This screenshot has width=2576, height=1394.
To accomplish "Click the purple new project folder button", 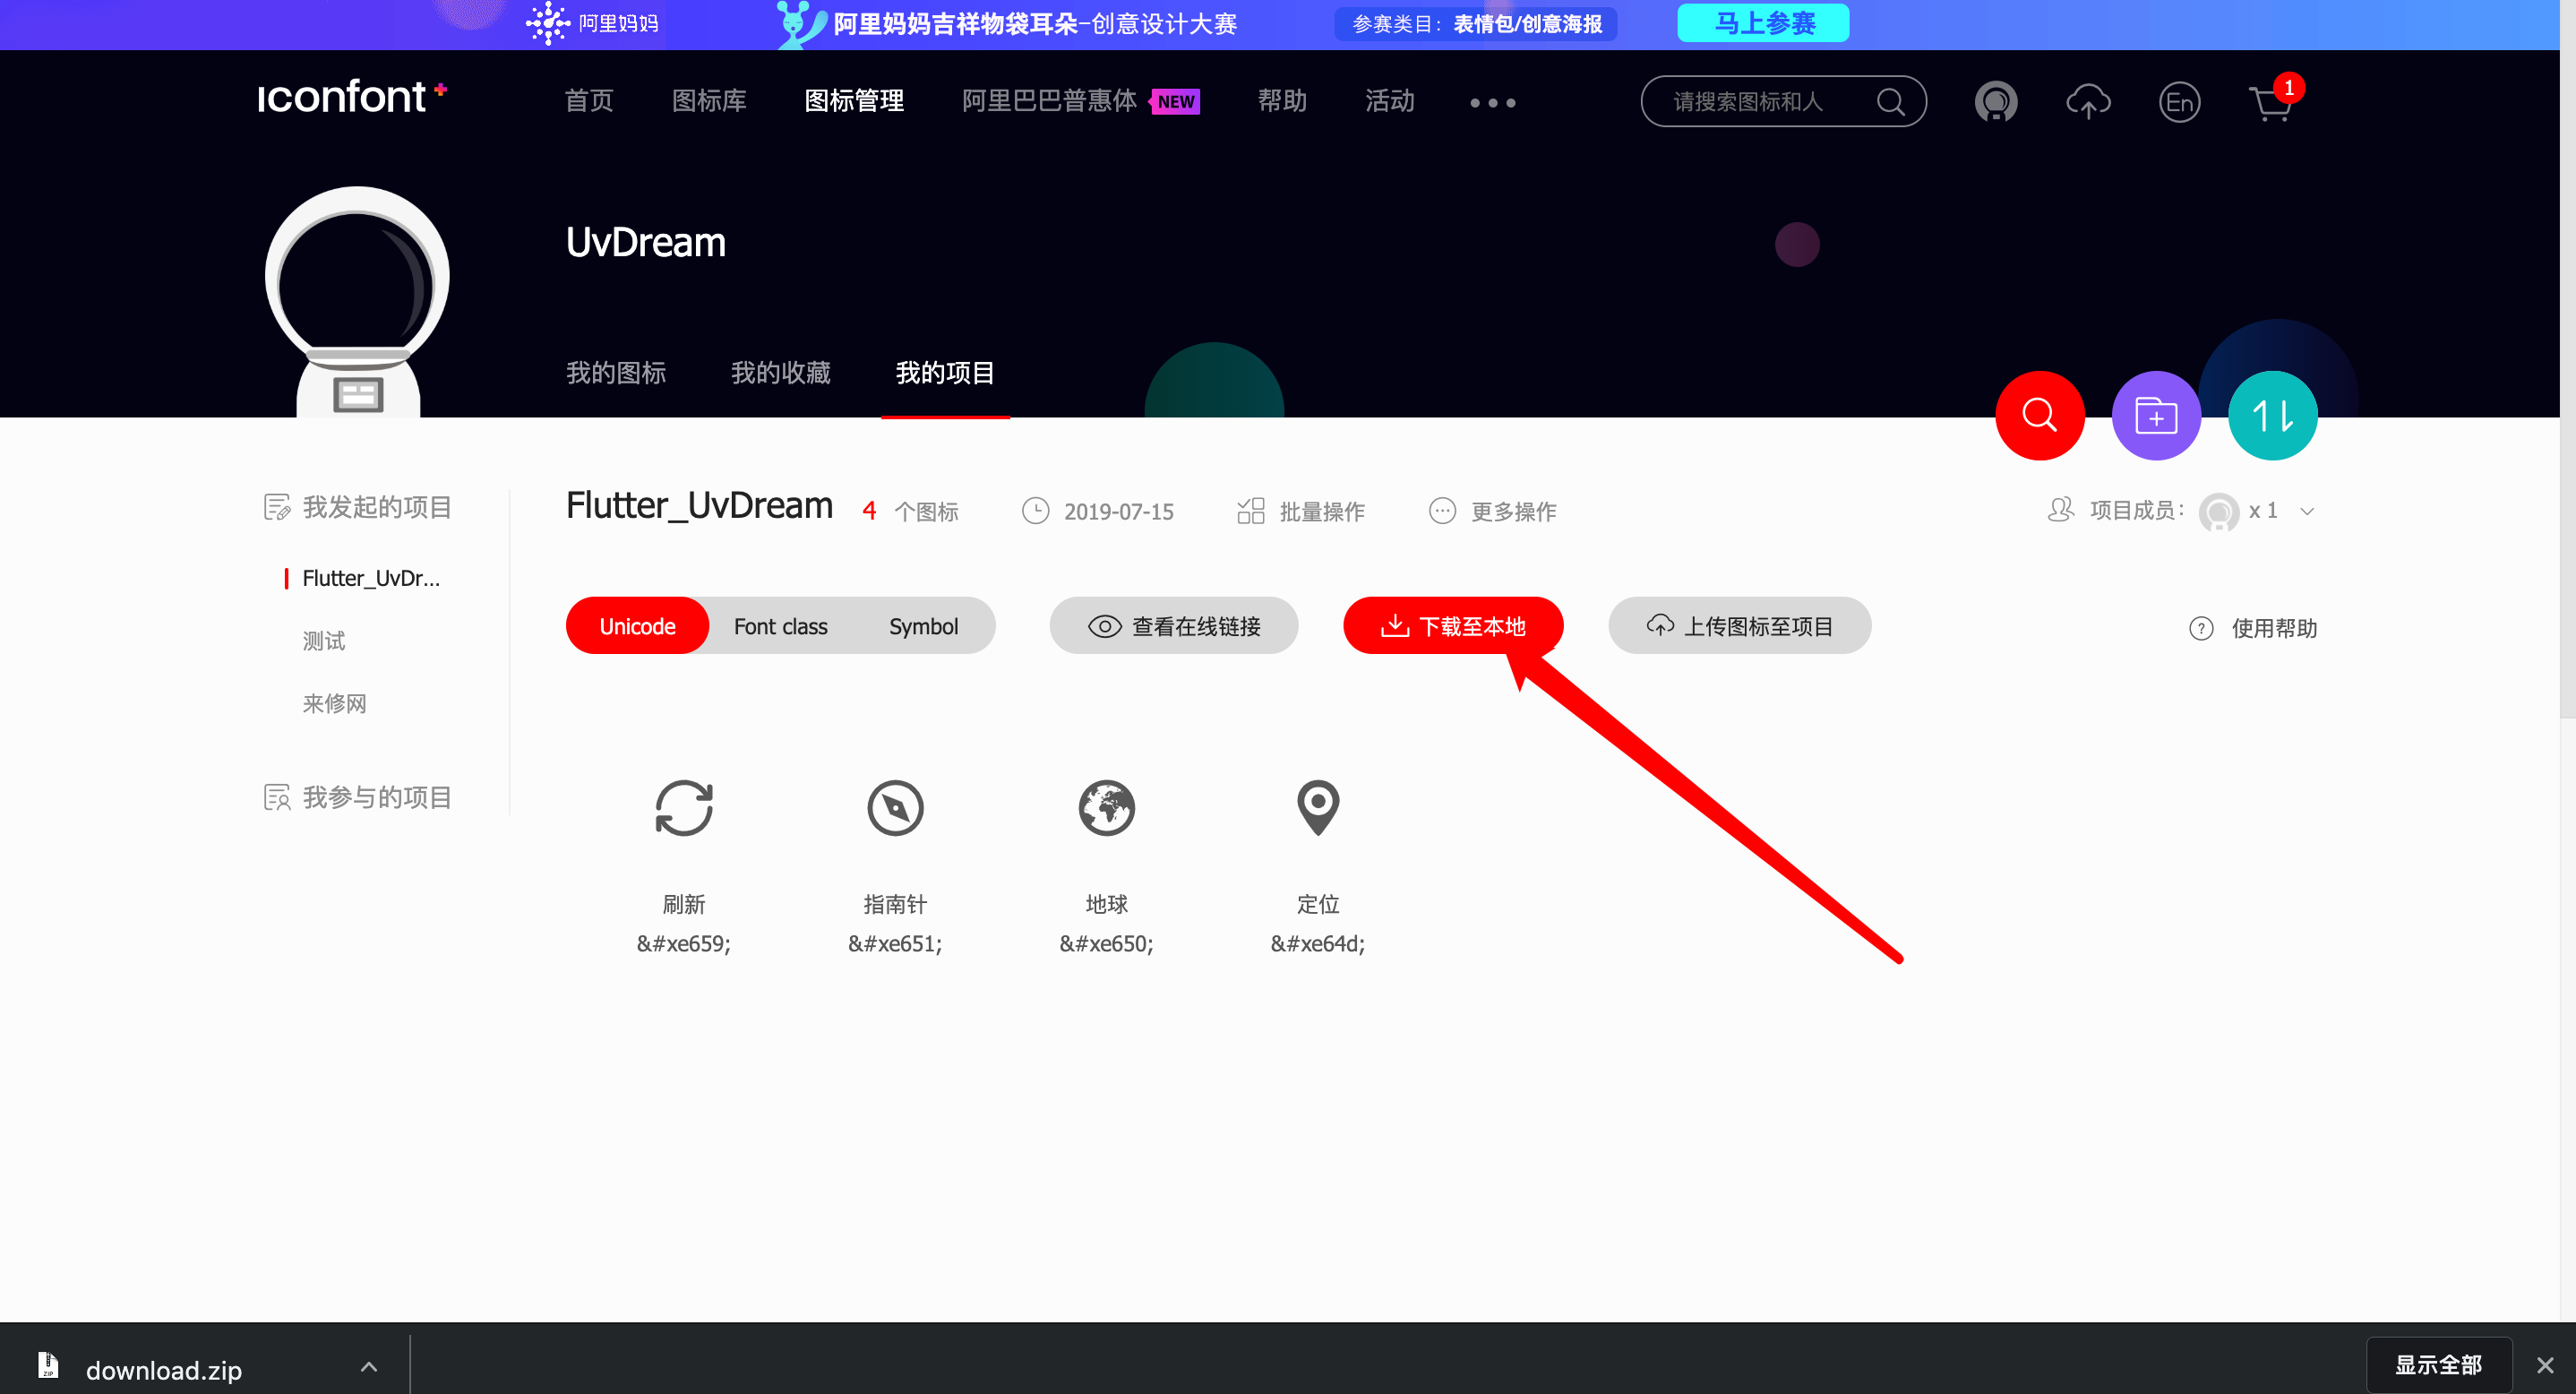I will tap(2155, 415).
